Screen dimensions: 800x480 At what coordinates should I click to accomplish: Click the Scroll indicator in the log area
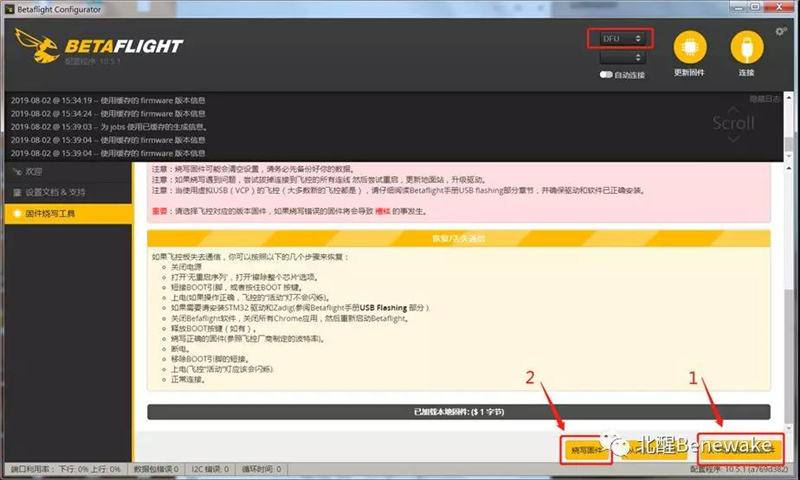[x=733, y=123]
